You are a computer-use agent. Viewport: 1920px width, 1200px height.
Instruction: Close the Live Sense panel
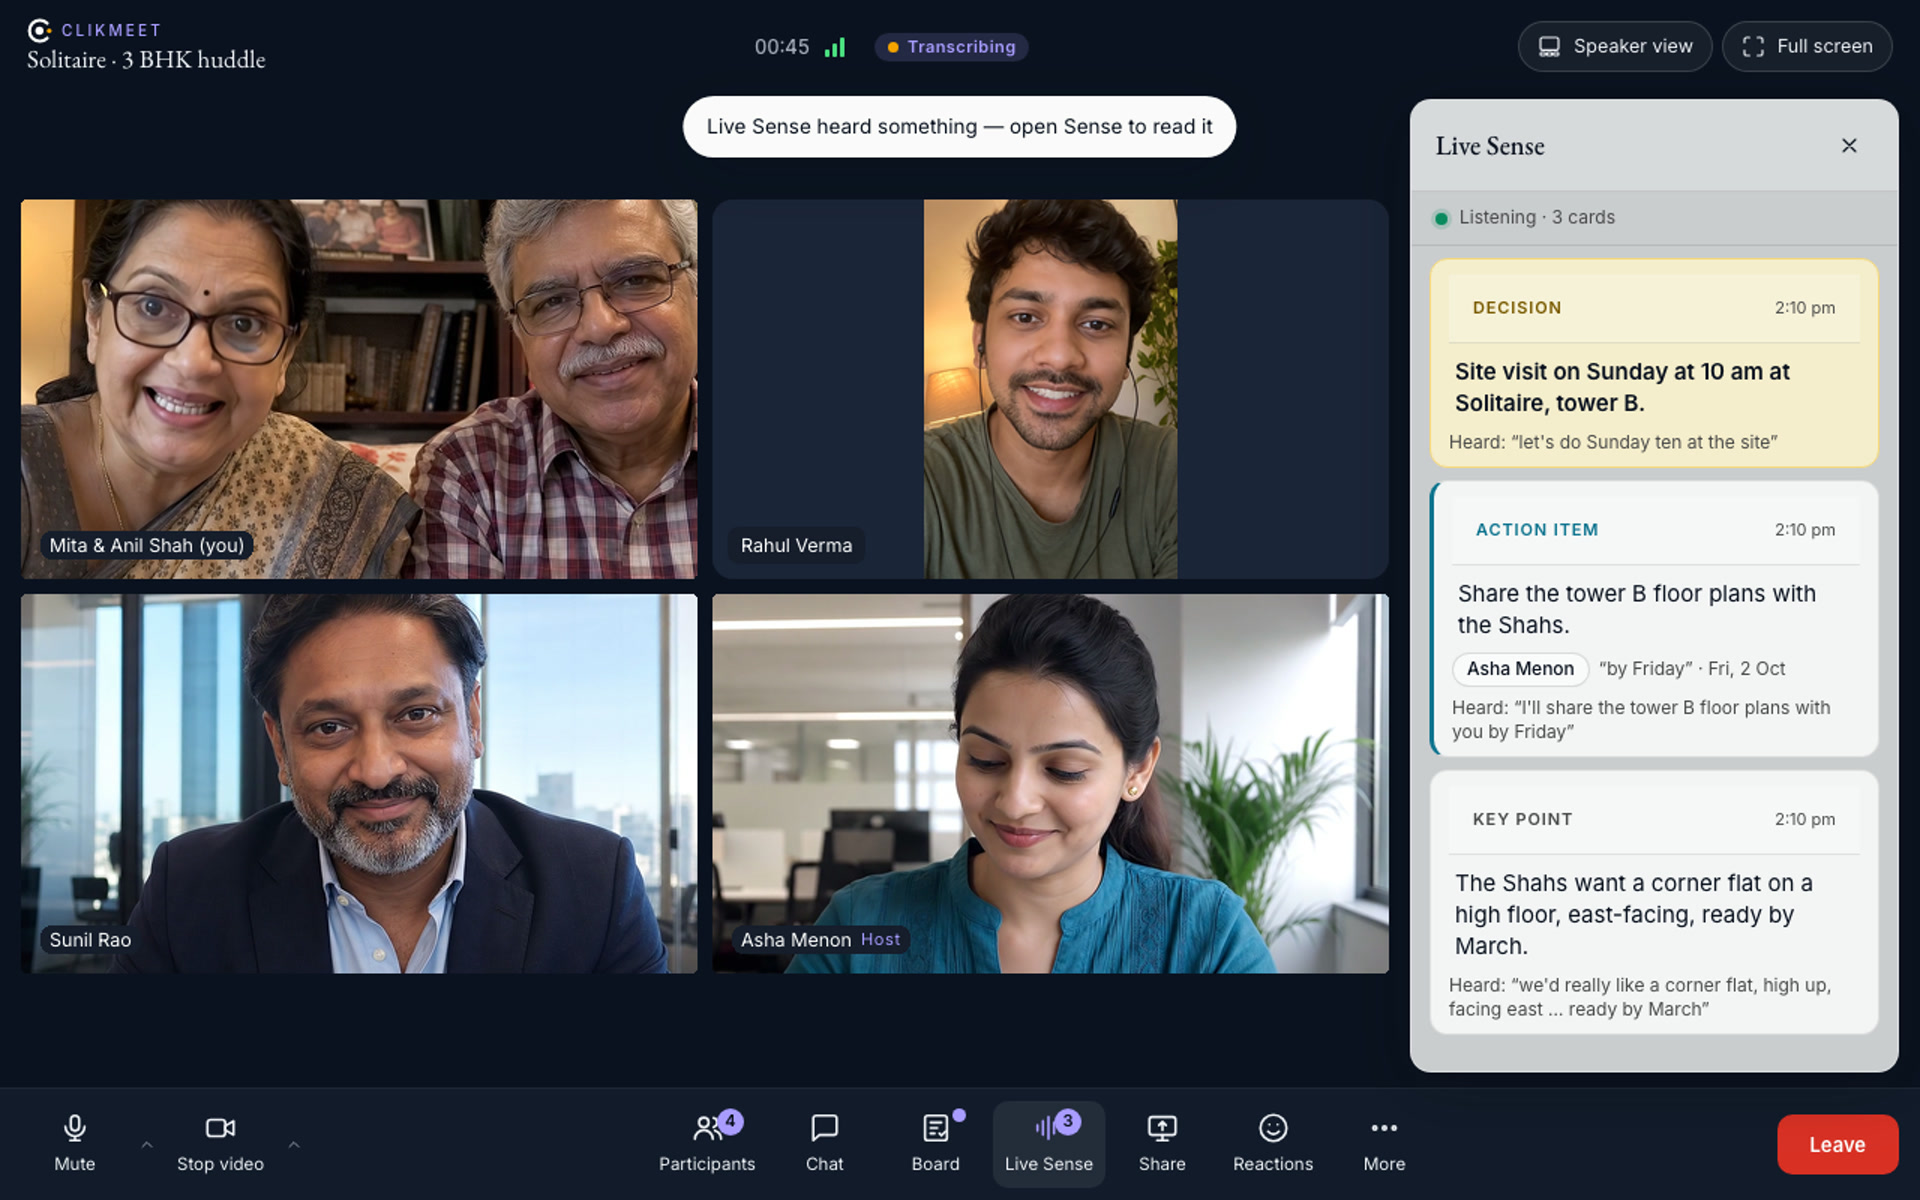[x=1849, y=146]
